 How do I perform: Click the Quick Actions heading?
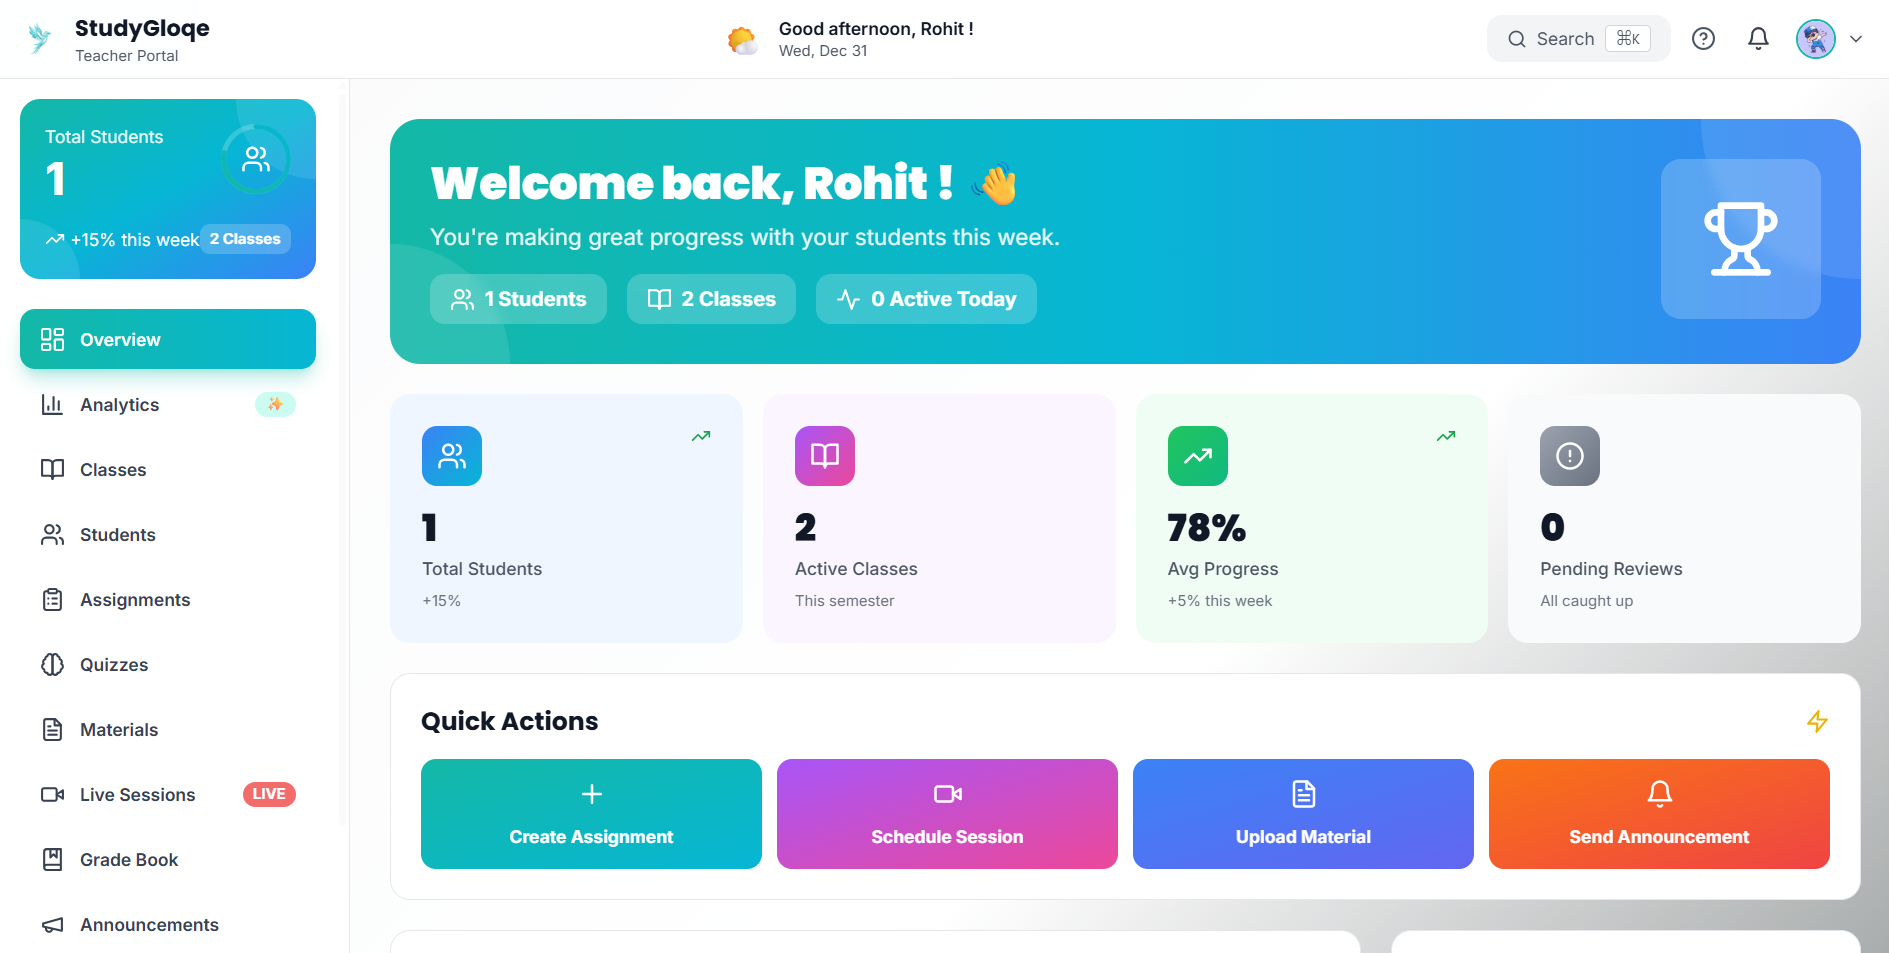[510, 721]
